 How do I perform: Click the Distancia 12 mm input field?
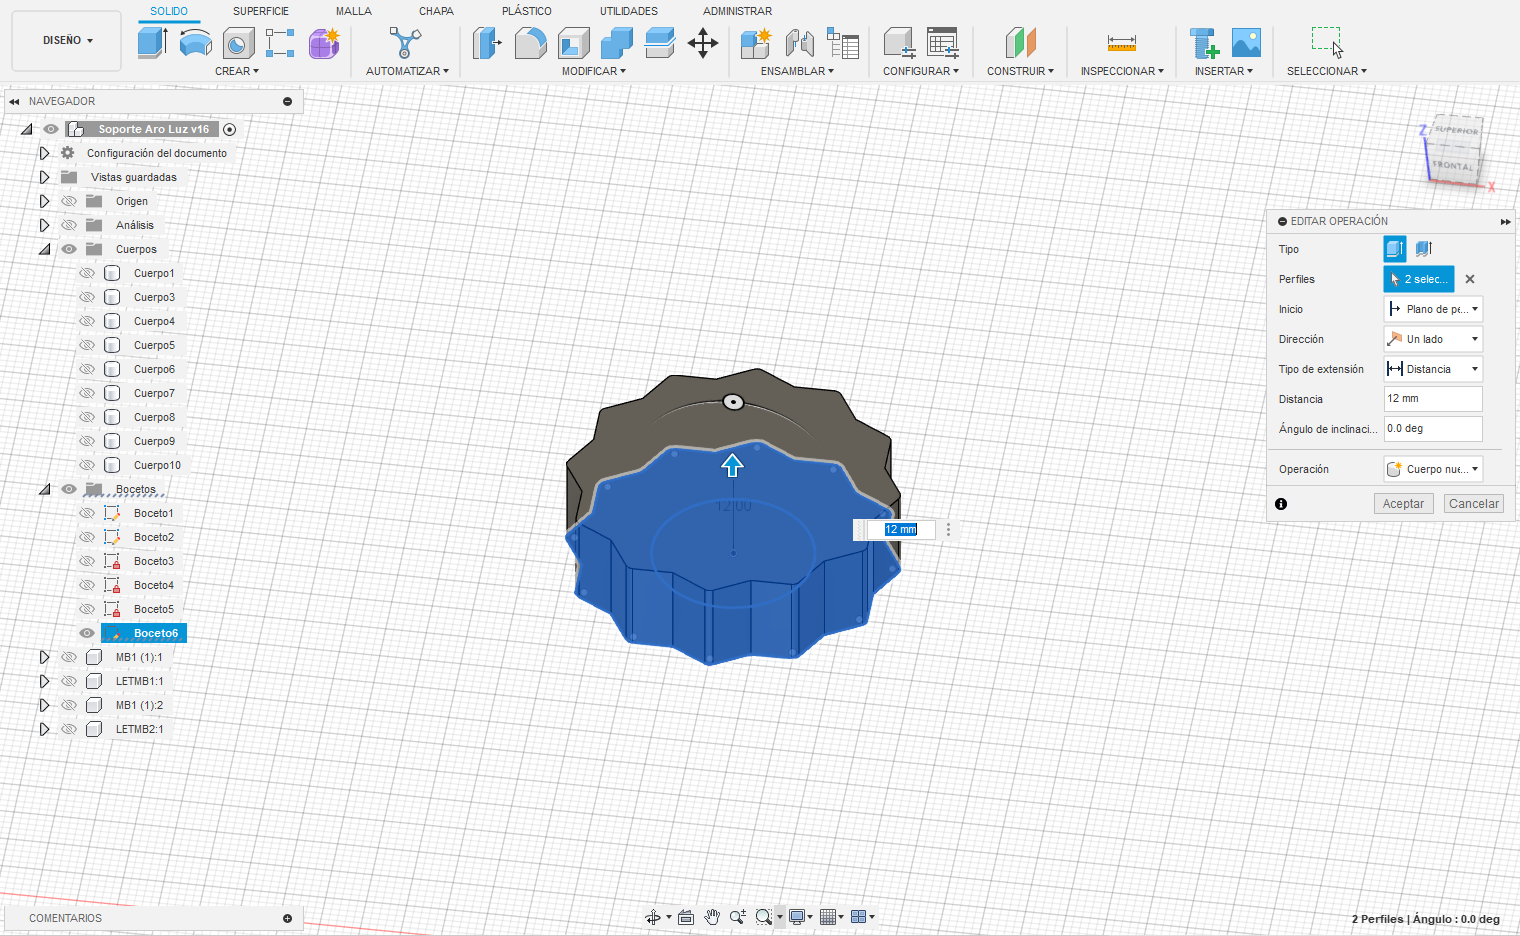tap(1432, 399)
